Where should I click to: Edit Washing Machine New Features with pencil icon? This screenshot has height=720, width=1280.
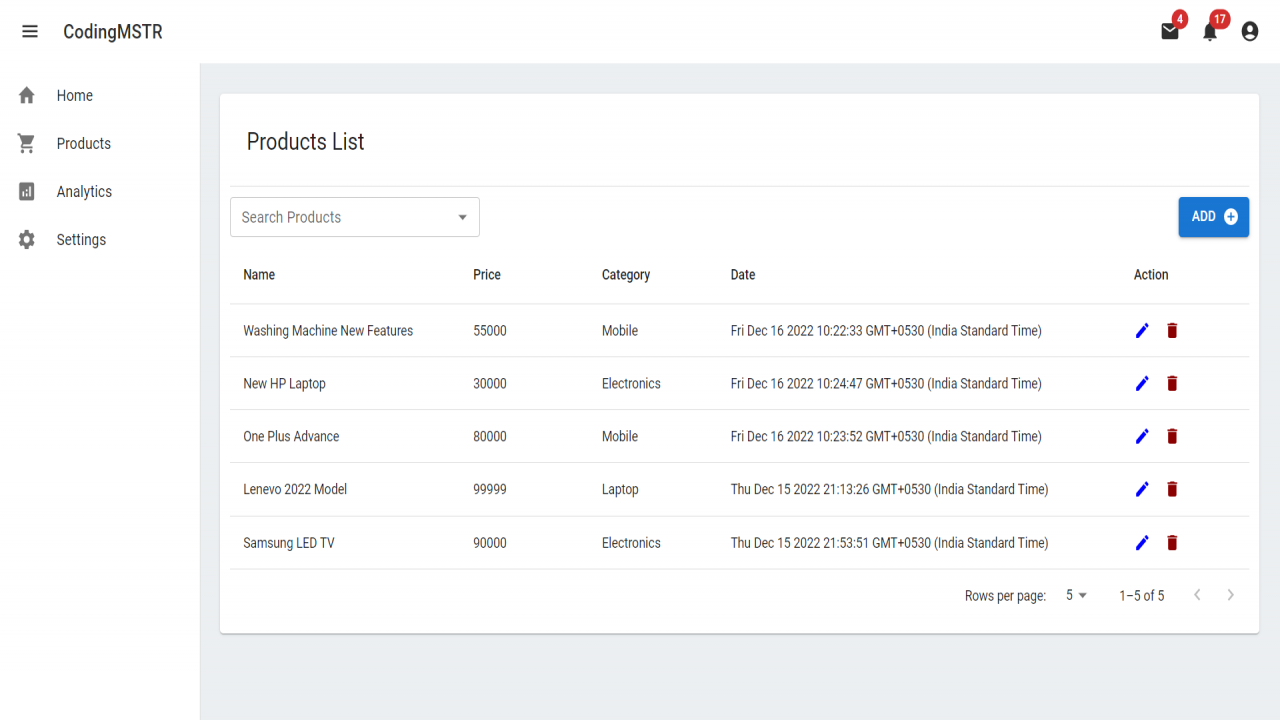1142,330
